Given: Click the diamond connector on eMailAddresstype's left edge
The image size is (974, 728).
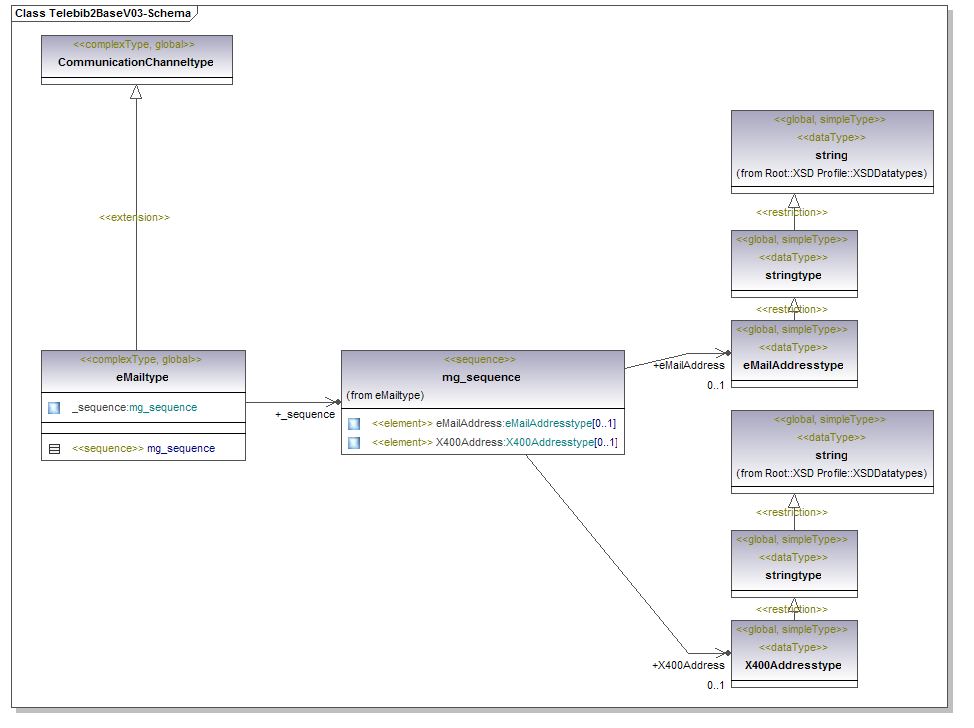Looking at the screenshot, I should click(x=727, y=353).
